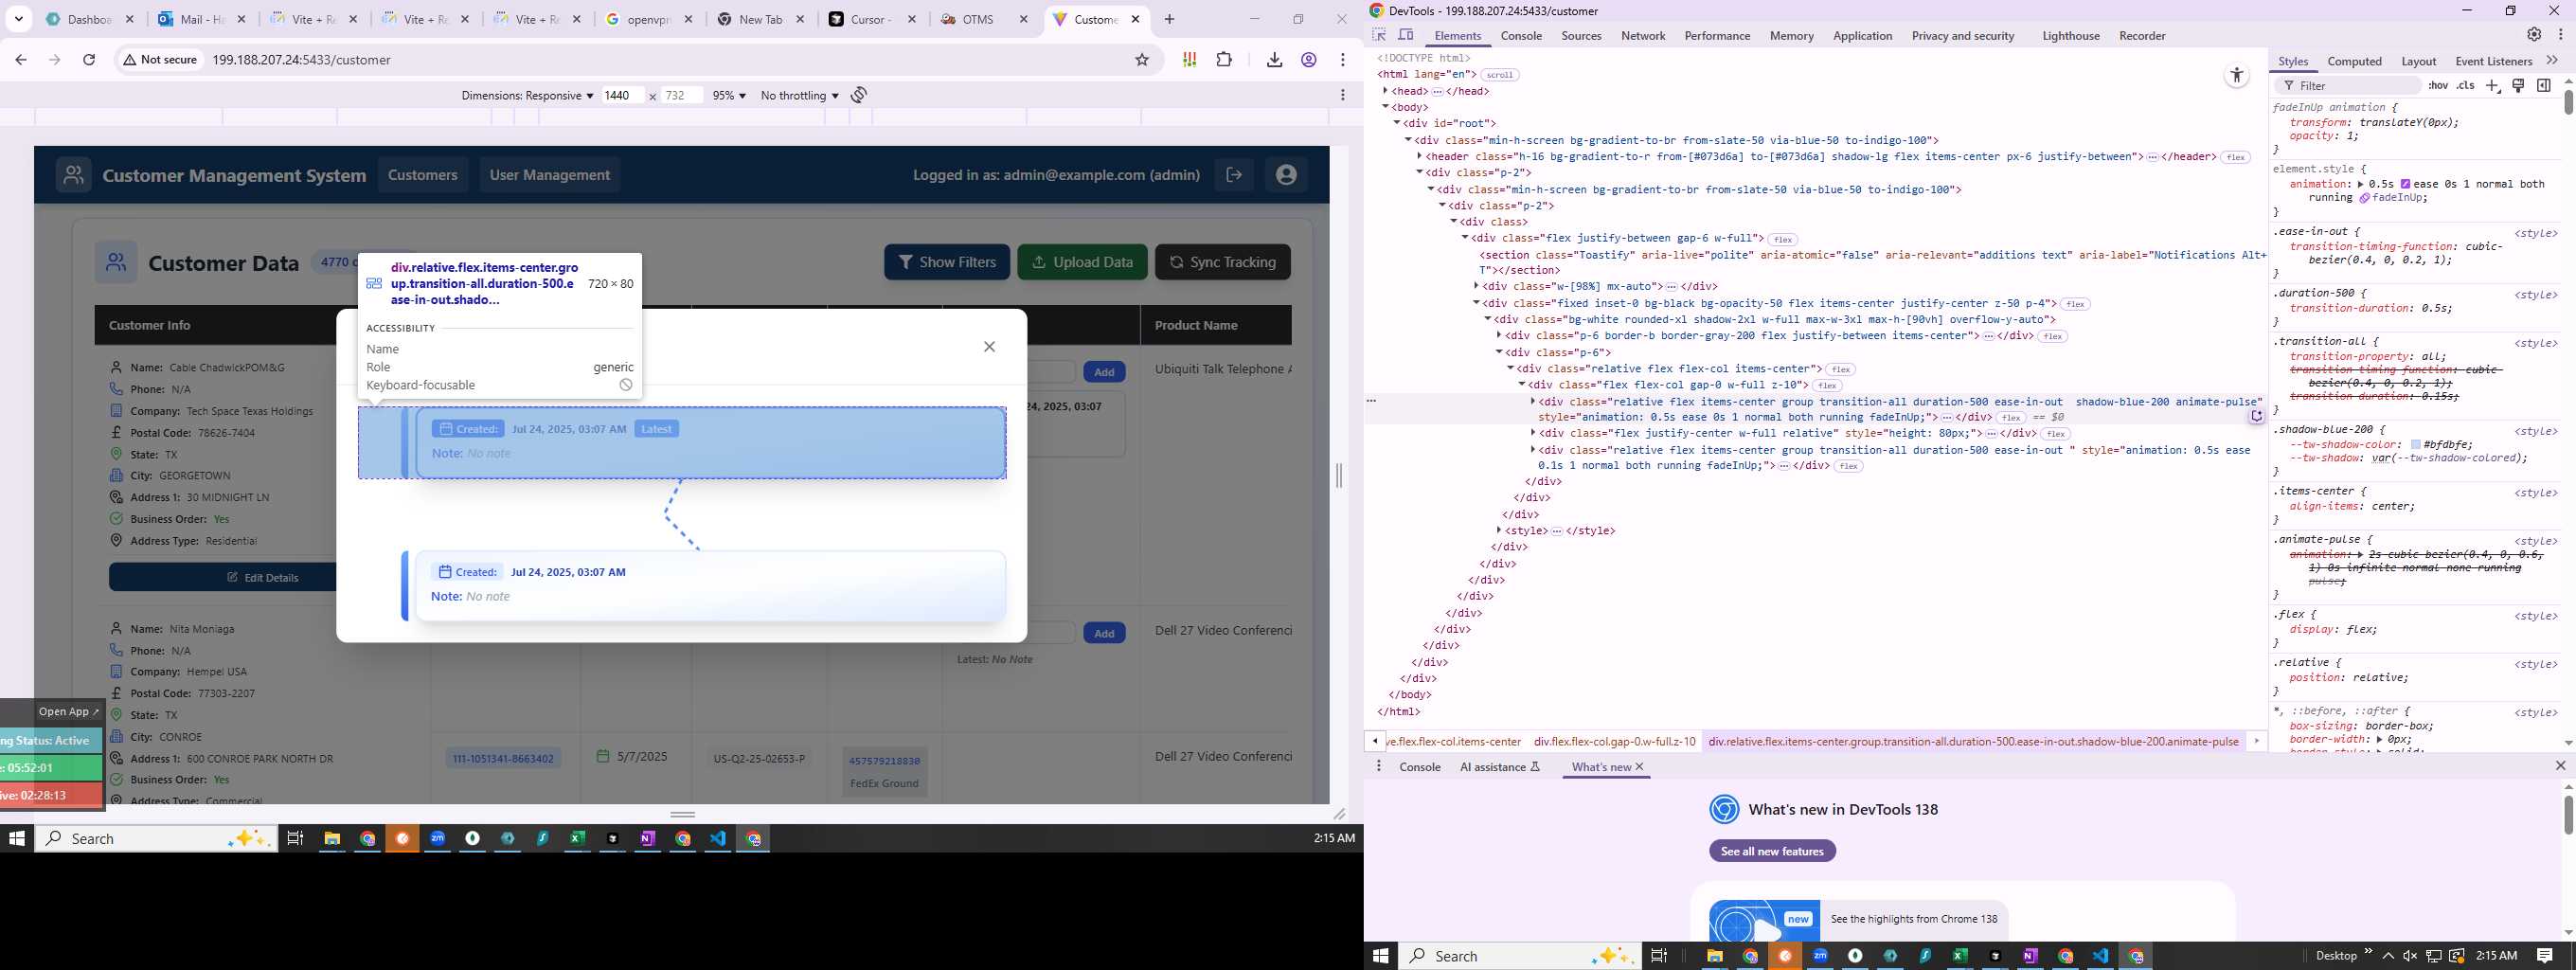Open the cubic-bezier ease editor swatch
The image size is (2576, 970).
(x=2405, y=184)
